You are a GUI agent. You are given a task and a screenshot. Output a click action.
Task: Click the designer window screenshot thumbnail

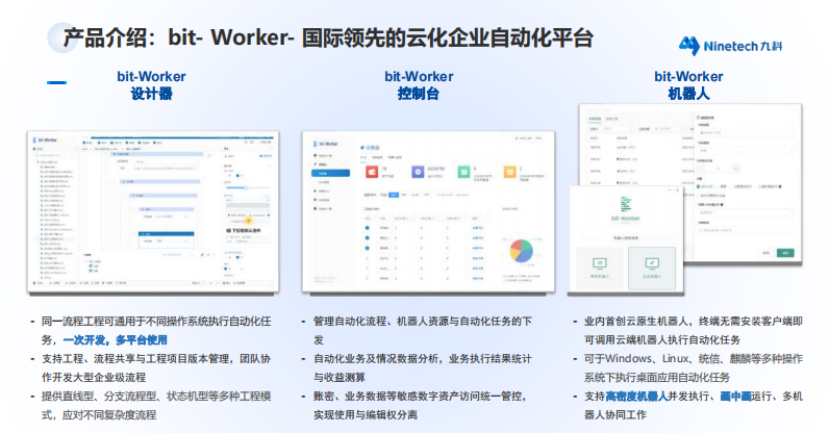tap(153, 211)
